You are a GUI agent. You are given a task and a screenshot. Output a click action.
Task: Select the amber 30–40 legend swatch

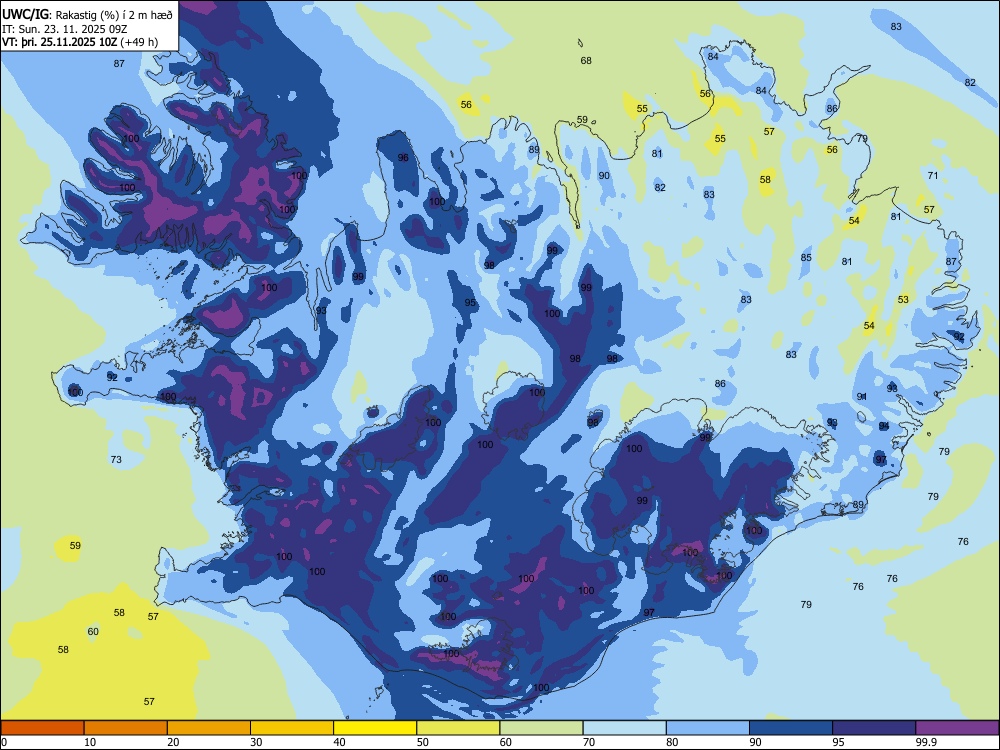[x=292, y=728]
